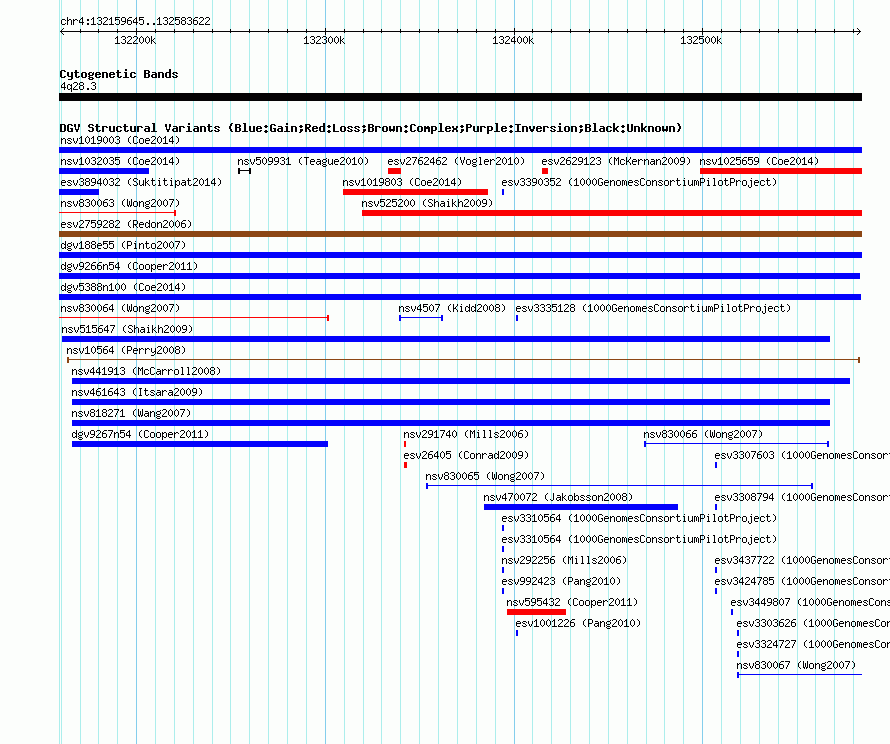Click nsv818271 (Wang2007) label
Image resolution: width=890 pixels, height=744 pixels.
point(131,413)
